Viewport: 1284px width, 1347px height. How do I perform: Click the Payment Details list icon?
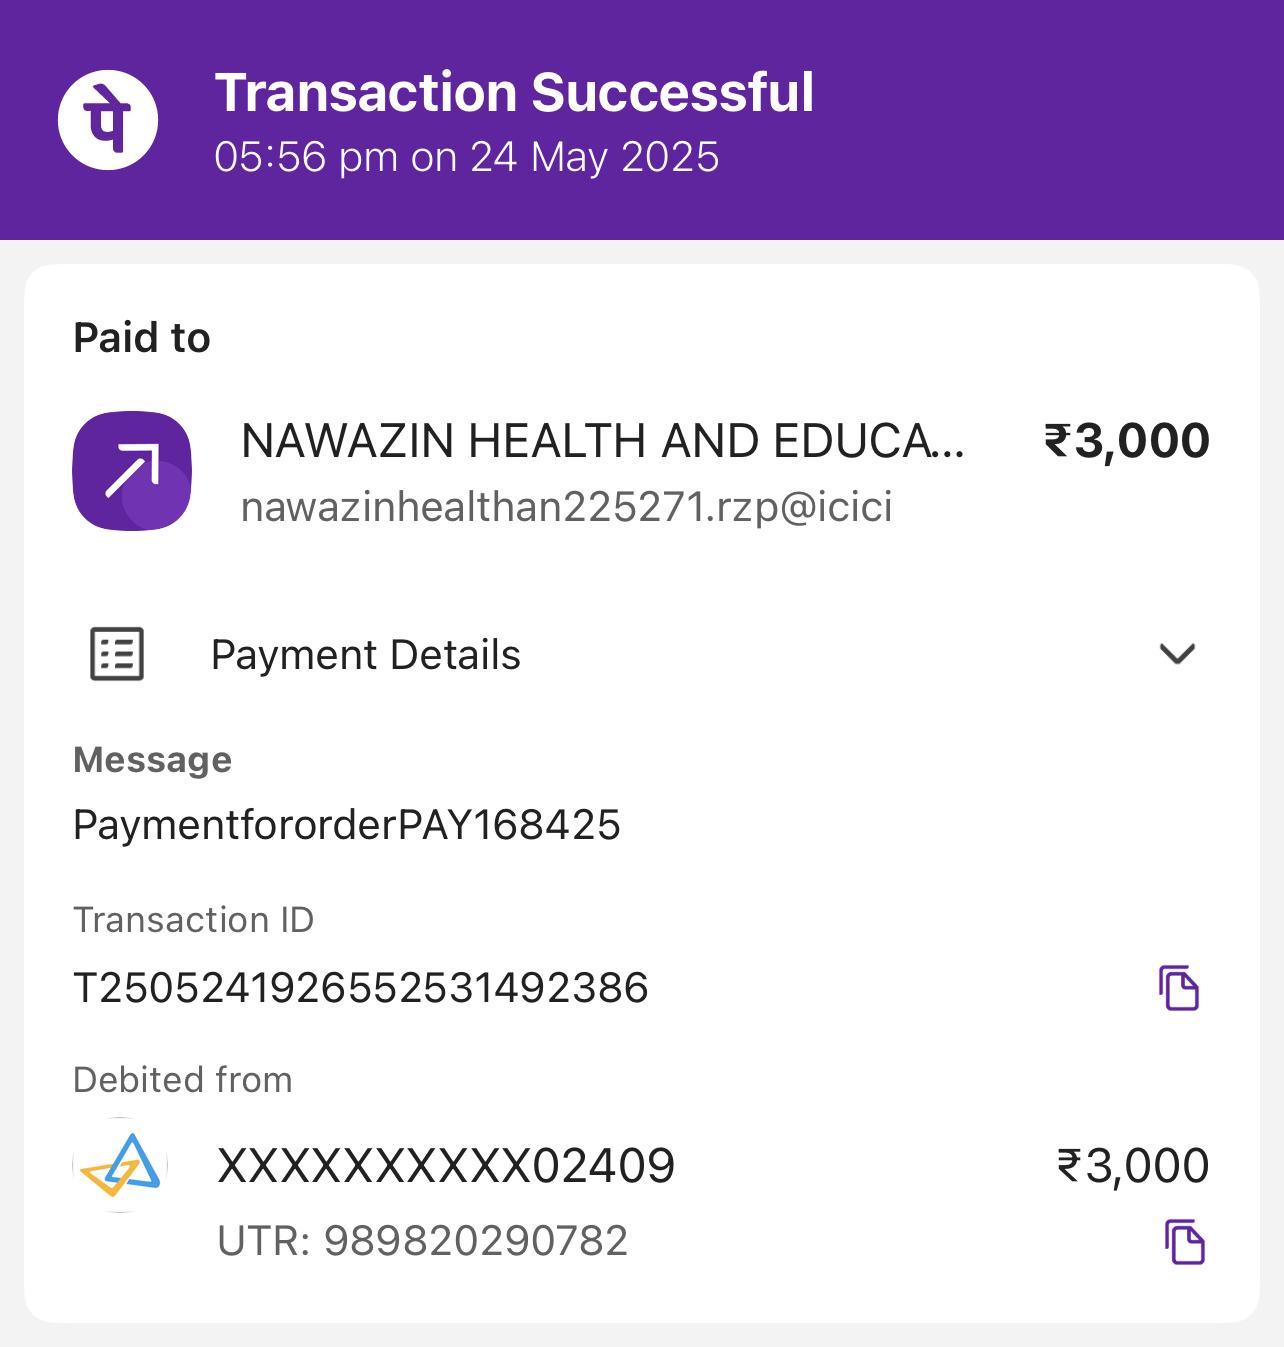point(117,655)
